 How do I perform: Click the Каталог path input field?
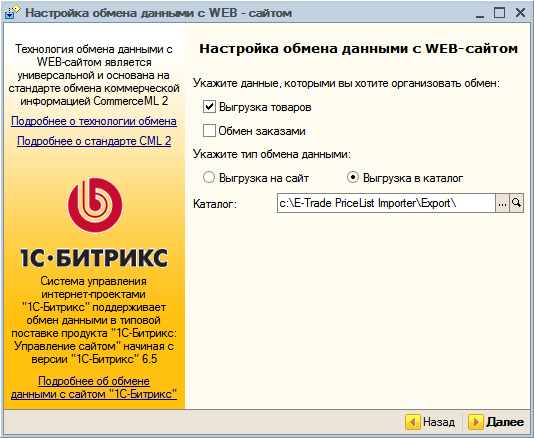coord(386,203)
